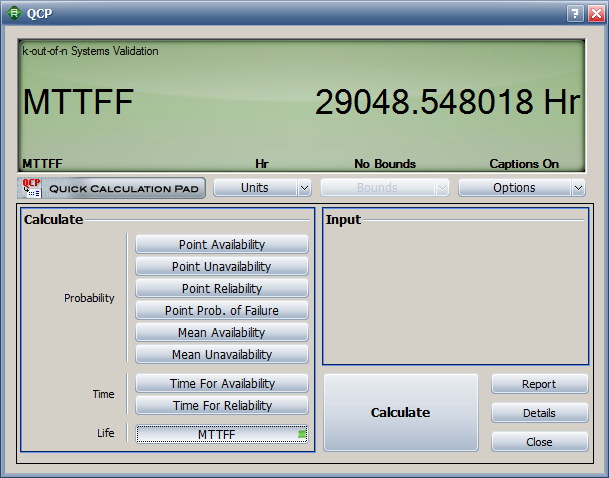Select Time For Reliability calculation
This screenshot has width=609, height=478.
(222, 405)
